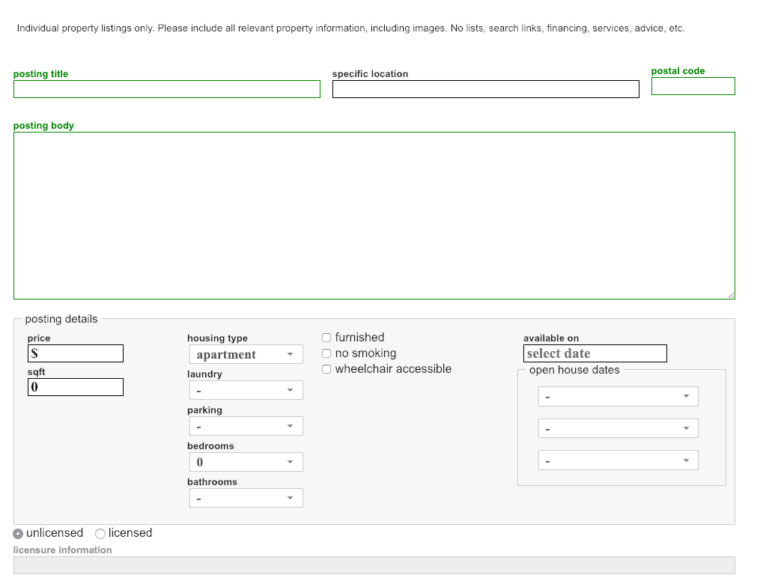Open the bedrooms dropdown

pyautogui.click(x=245, y=462)
